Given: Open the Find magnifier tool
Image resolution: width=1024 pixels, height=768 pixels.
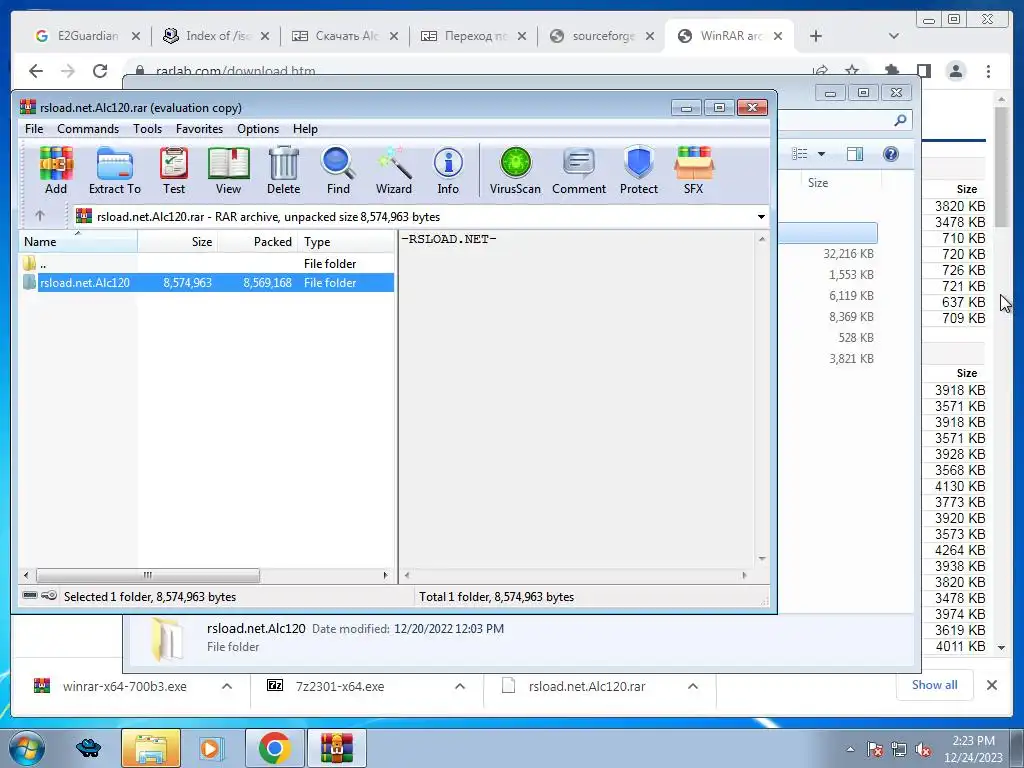Looking at the screenshot, I should [x=338, y=170].
